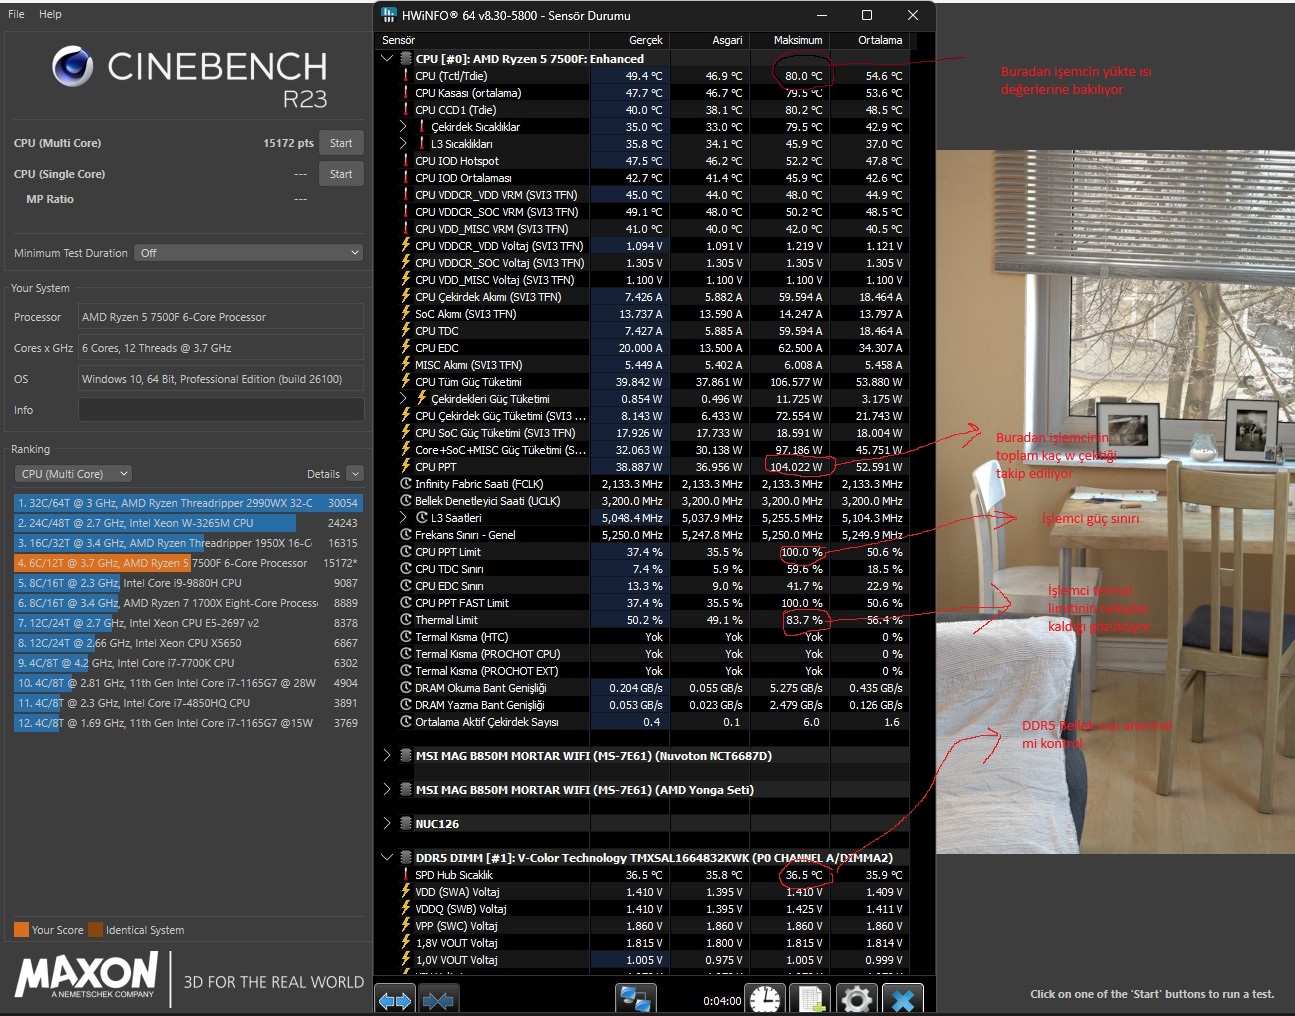Select ranking row AMD Ryzen 5 7500F 6-Core
This screenshot has width=1295, height=1016.
point(188,563)
